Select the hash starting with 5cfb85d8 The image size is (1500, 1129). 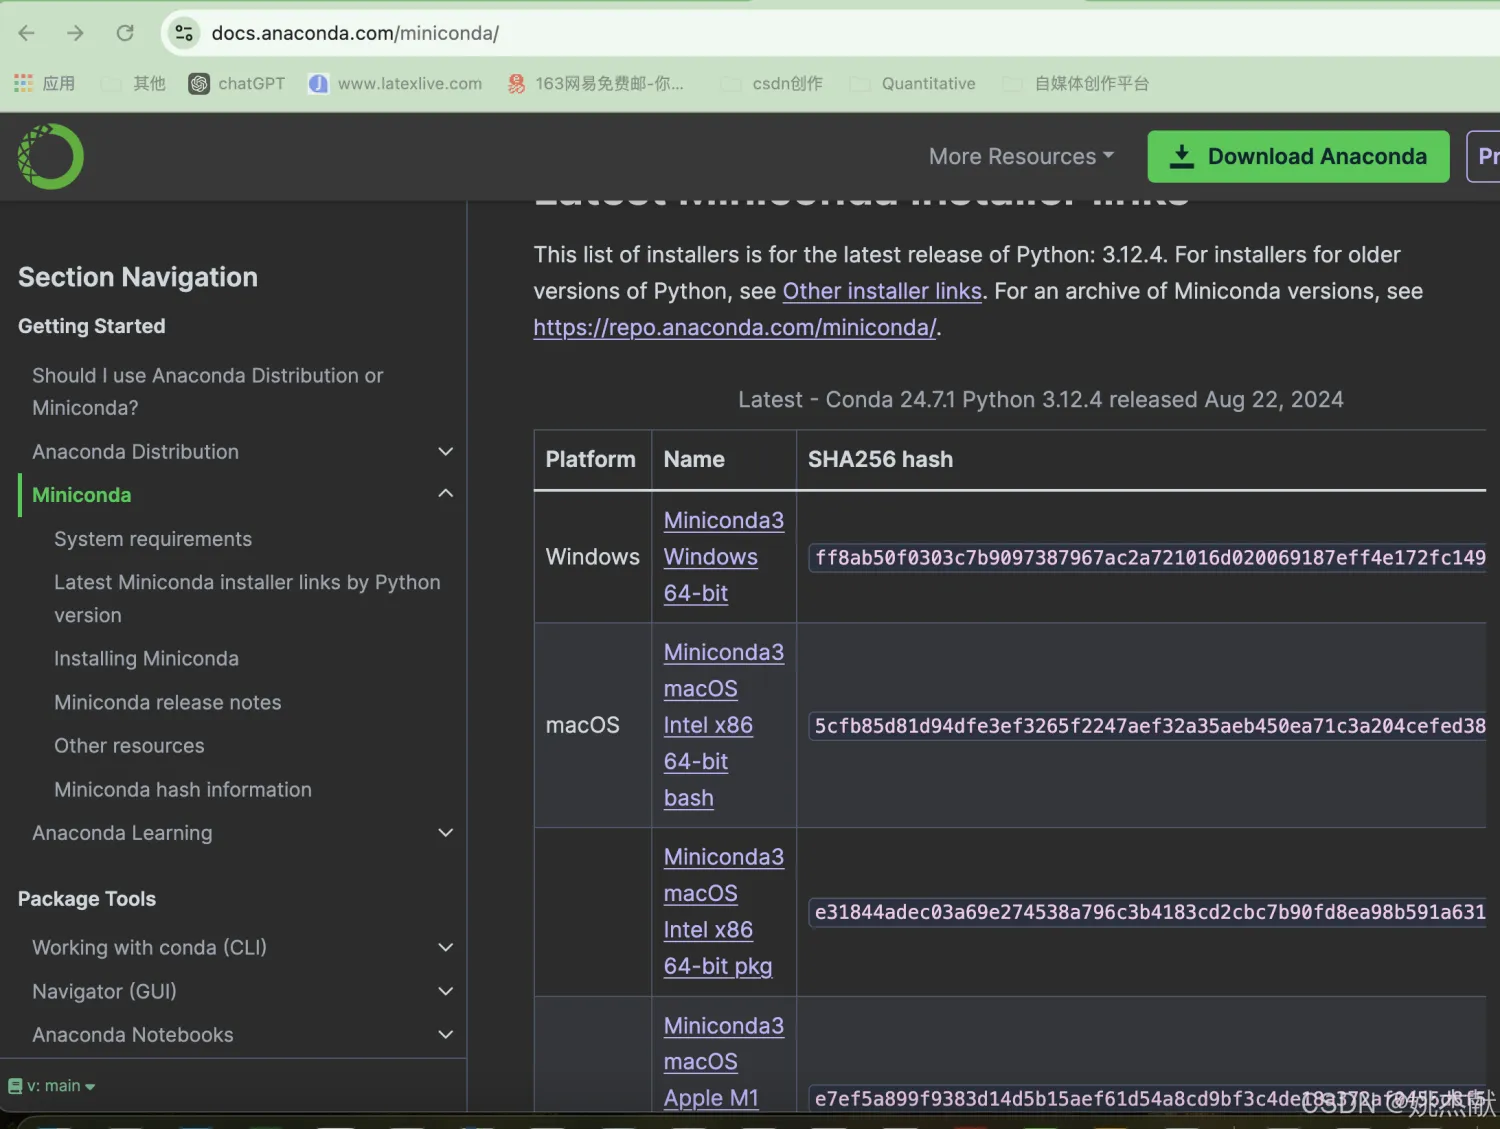pyautogui.click(x=1148, y=726)
